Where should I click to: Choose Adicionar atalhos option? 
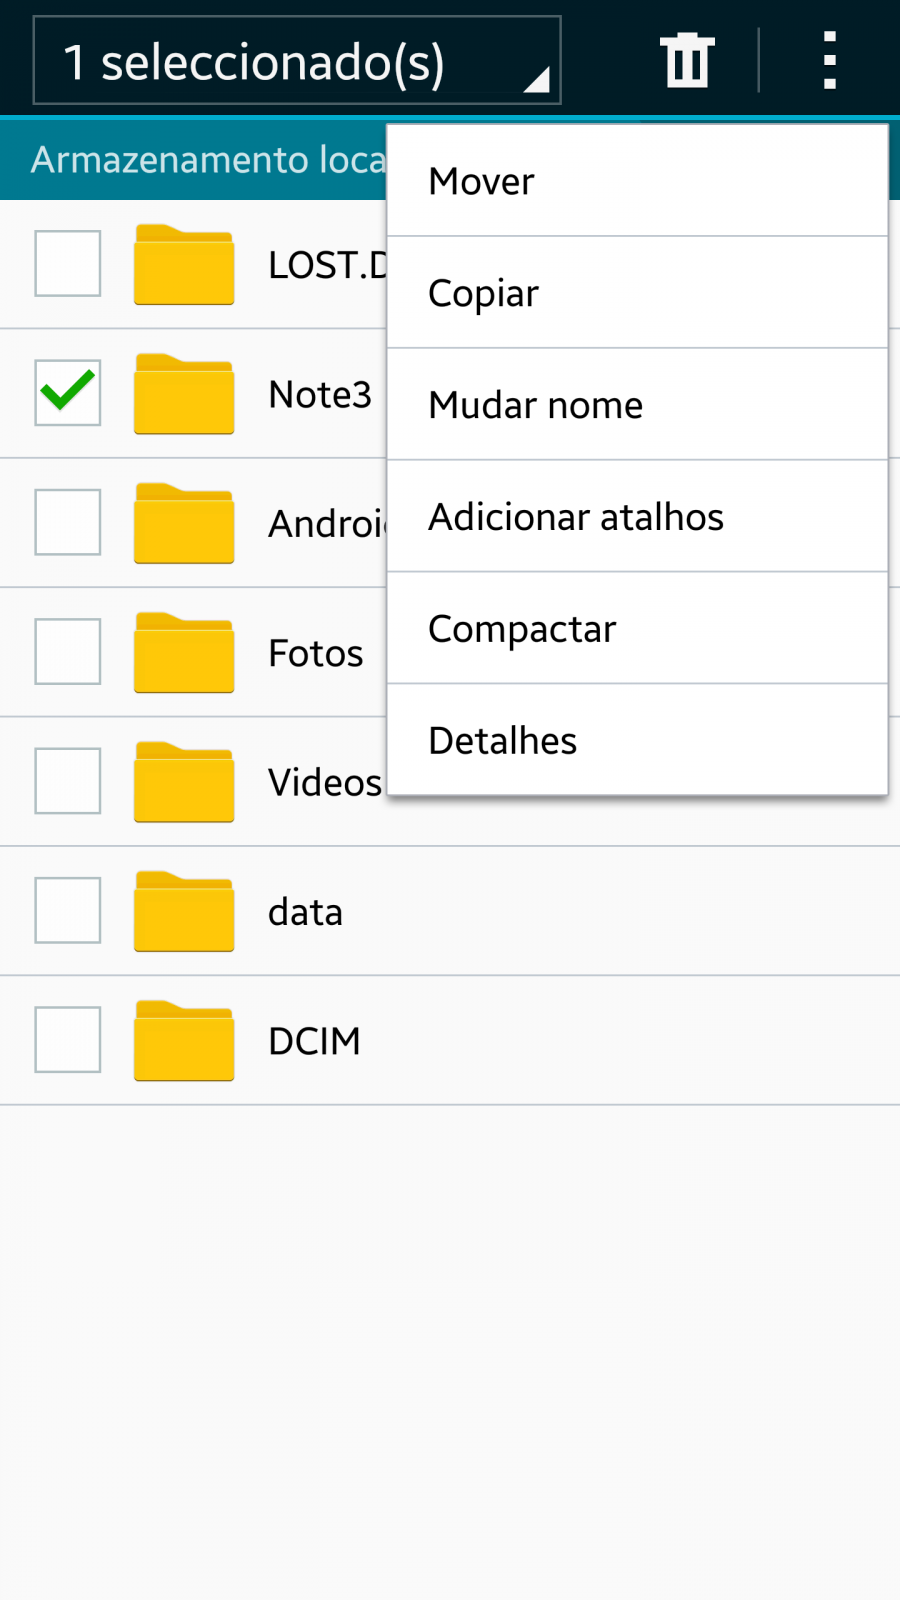tap(637, 517)
